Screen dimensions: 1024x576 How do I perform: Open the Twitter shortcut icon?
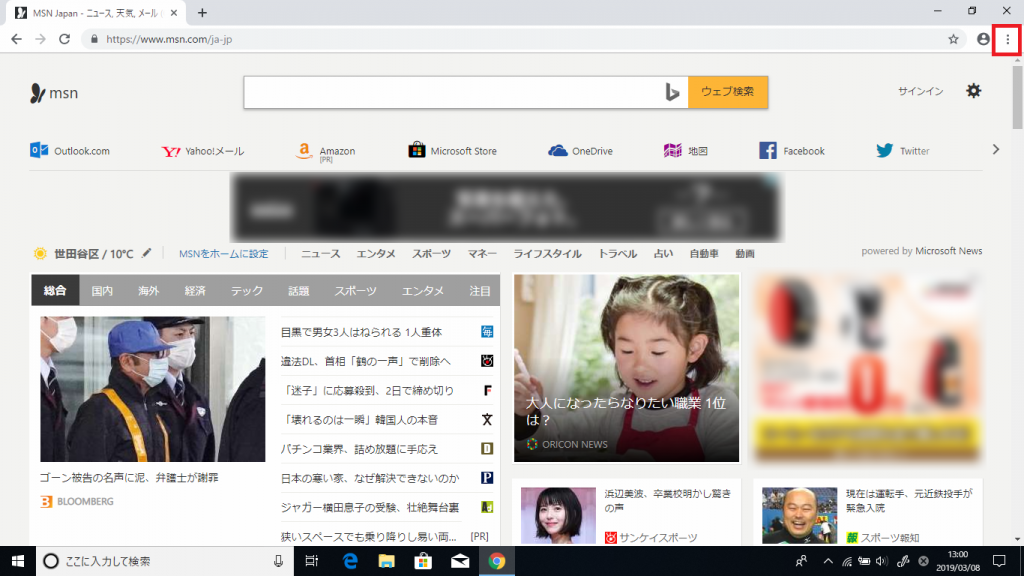point(884,150)
